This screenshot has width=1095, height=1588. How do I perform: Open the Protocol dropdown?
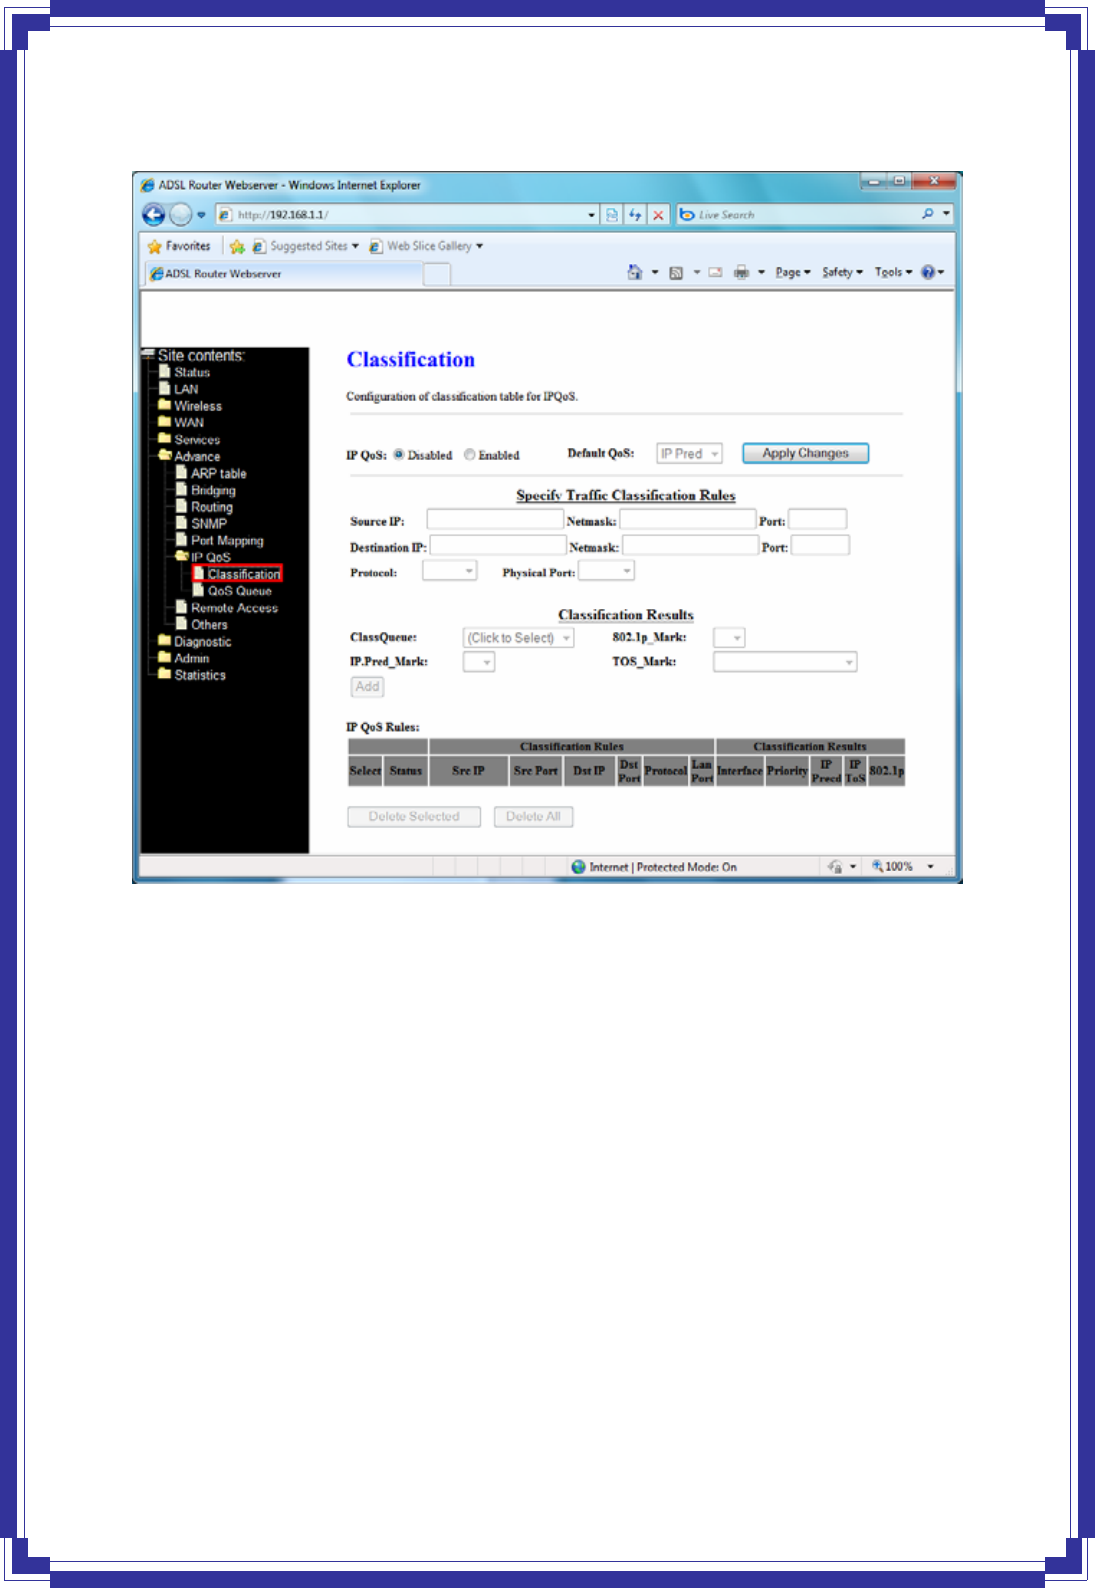click(x=449, y=571)
